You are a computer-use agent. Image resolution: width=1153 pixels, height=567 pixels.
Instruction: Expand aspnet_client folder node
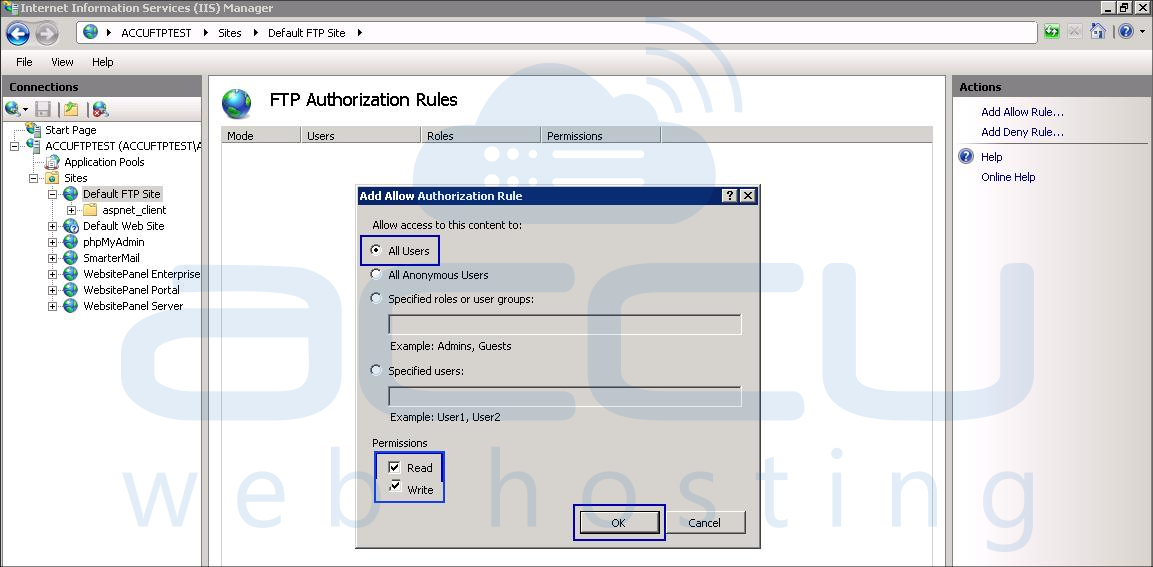coord(71,210)
